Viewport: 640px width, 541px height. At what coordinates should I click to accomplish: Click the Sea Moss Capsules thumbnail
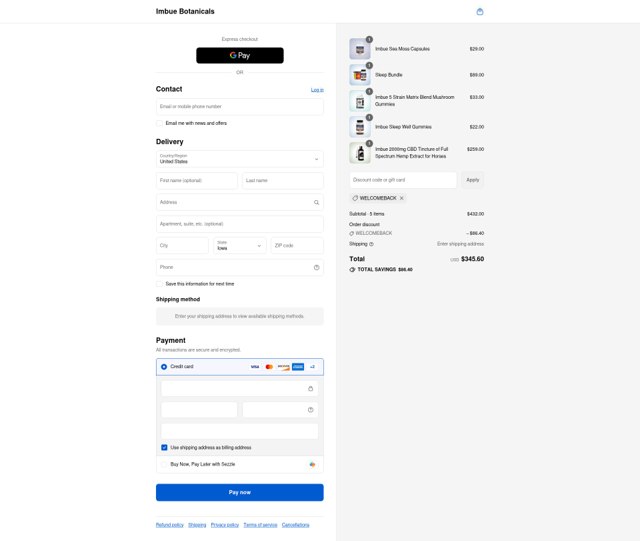[360, 49]
